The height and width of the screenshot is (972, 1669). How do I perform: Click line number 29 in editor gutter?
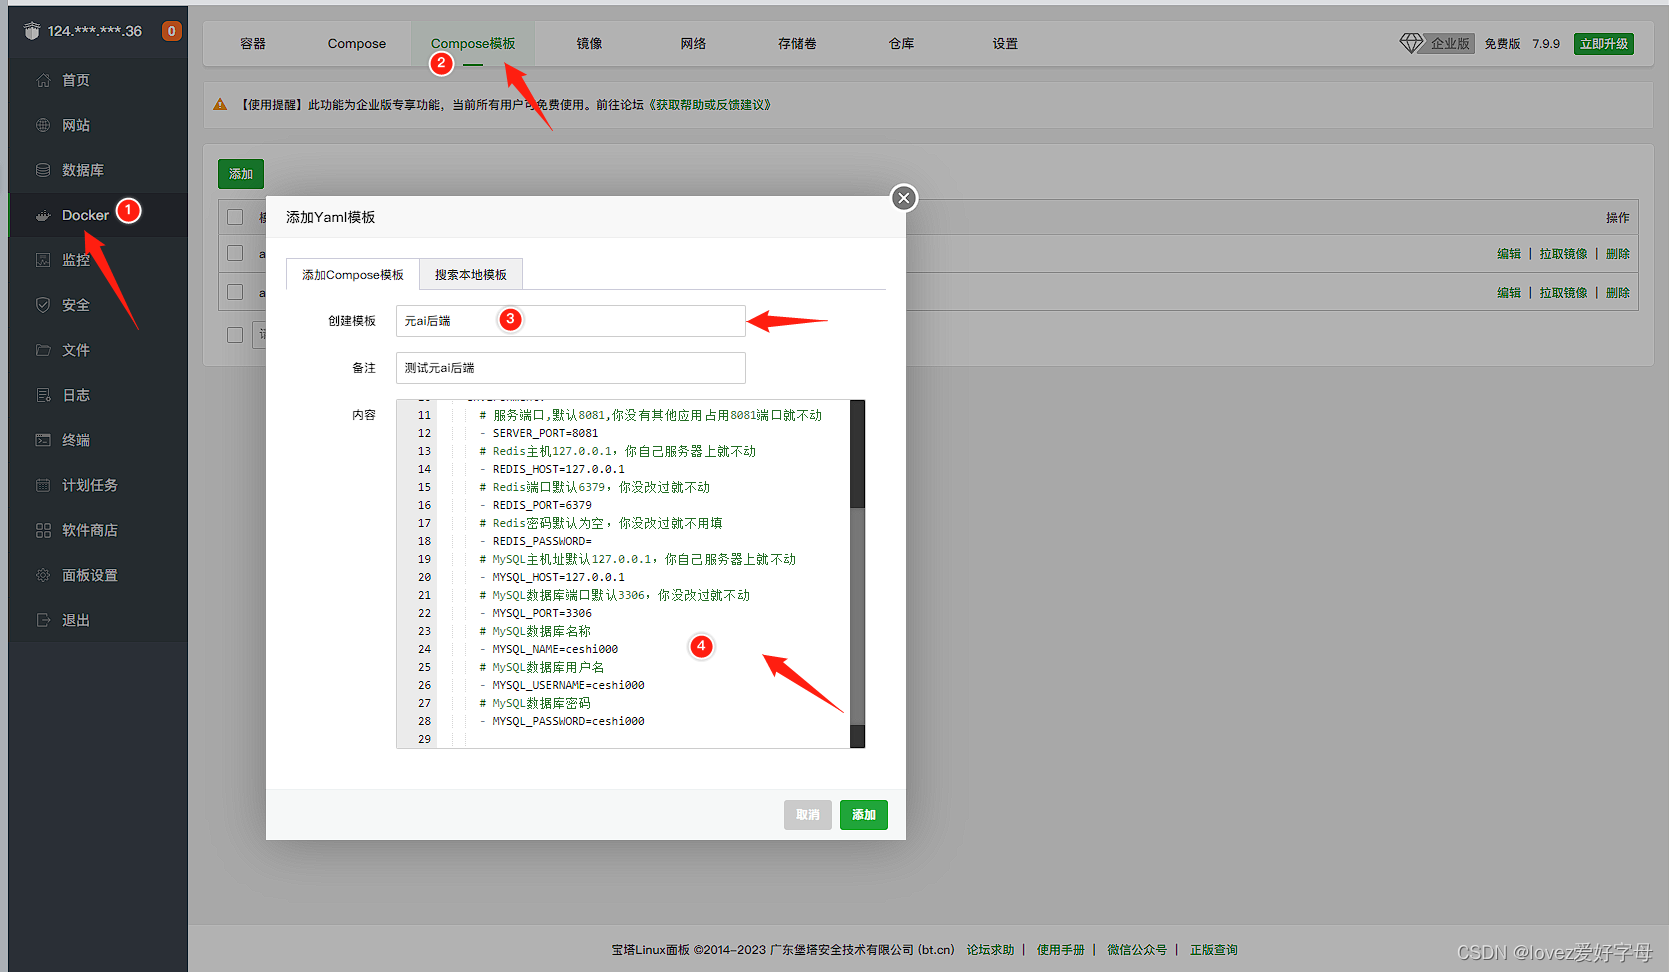point(424,739)
